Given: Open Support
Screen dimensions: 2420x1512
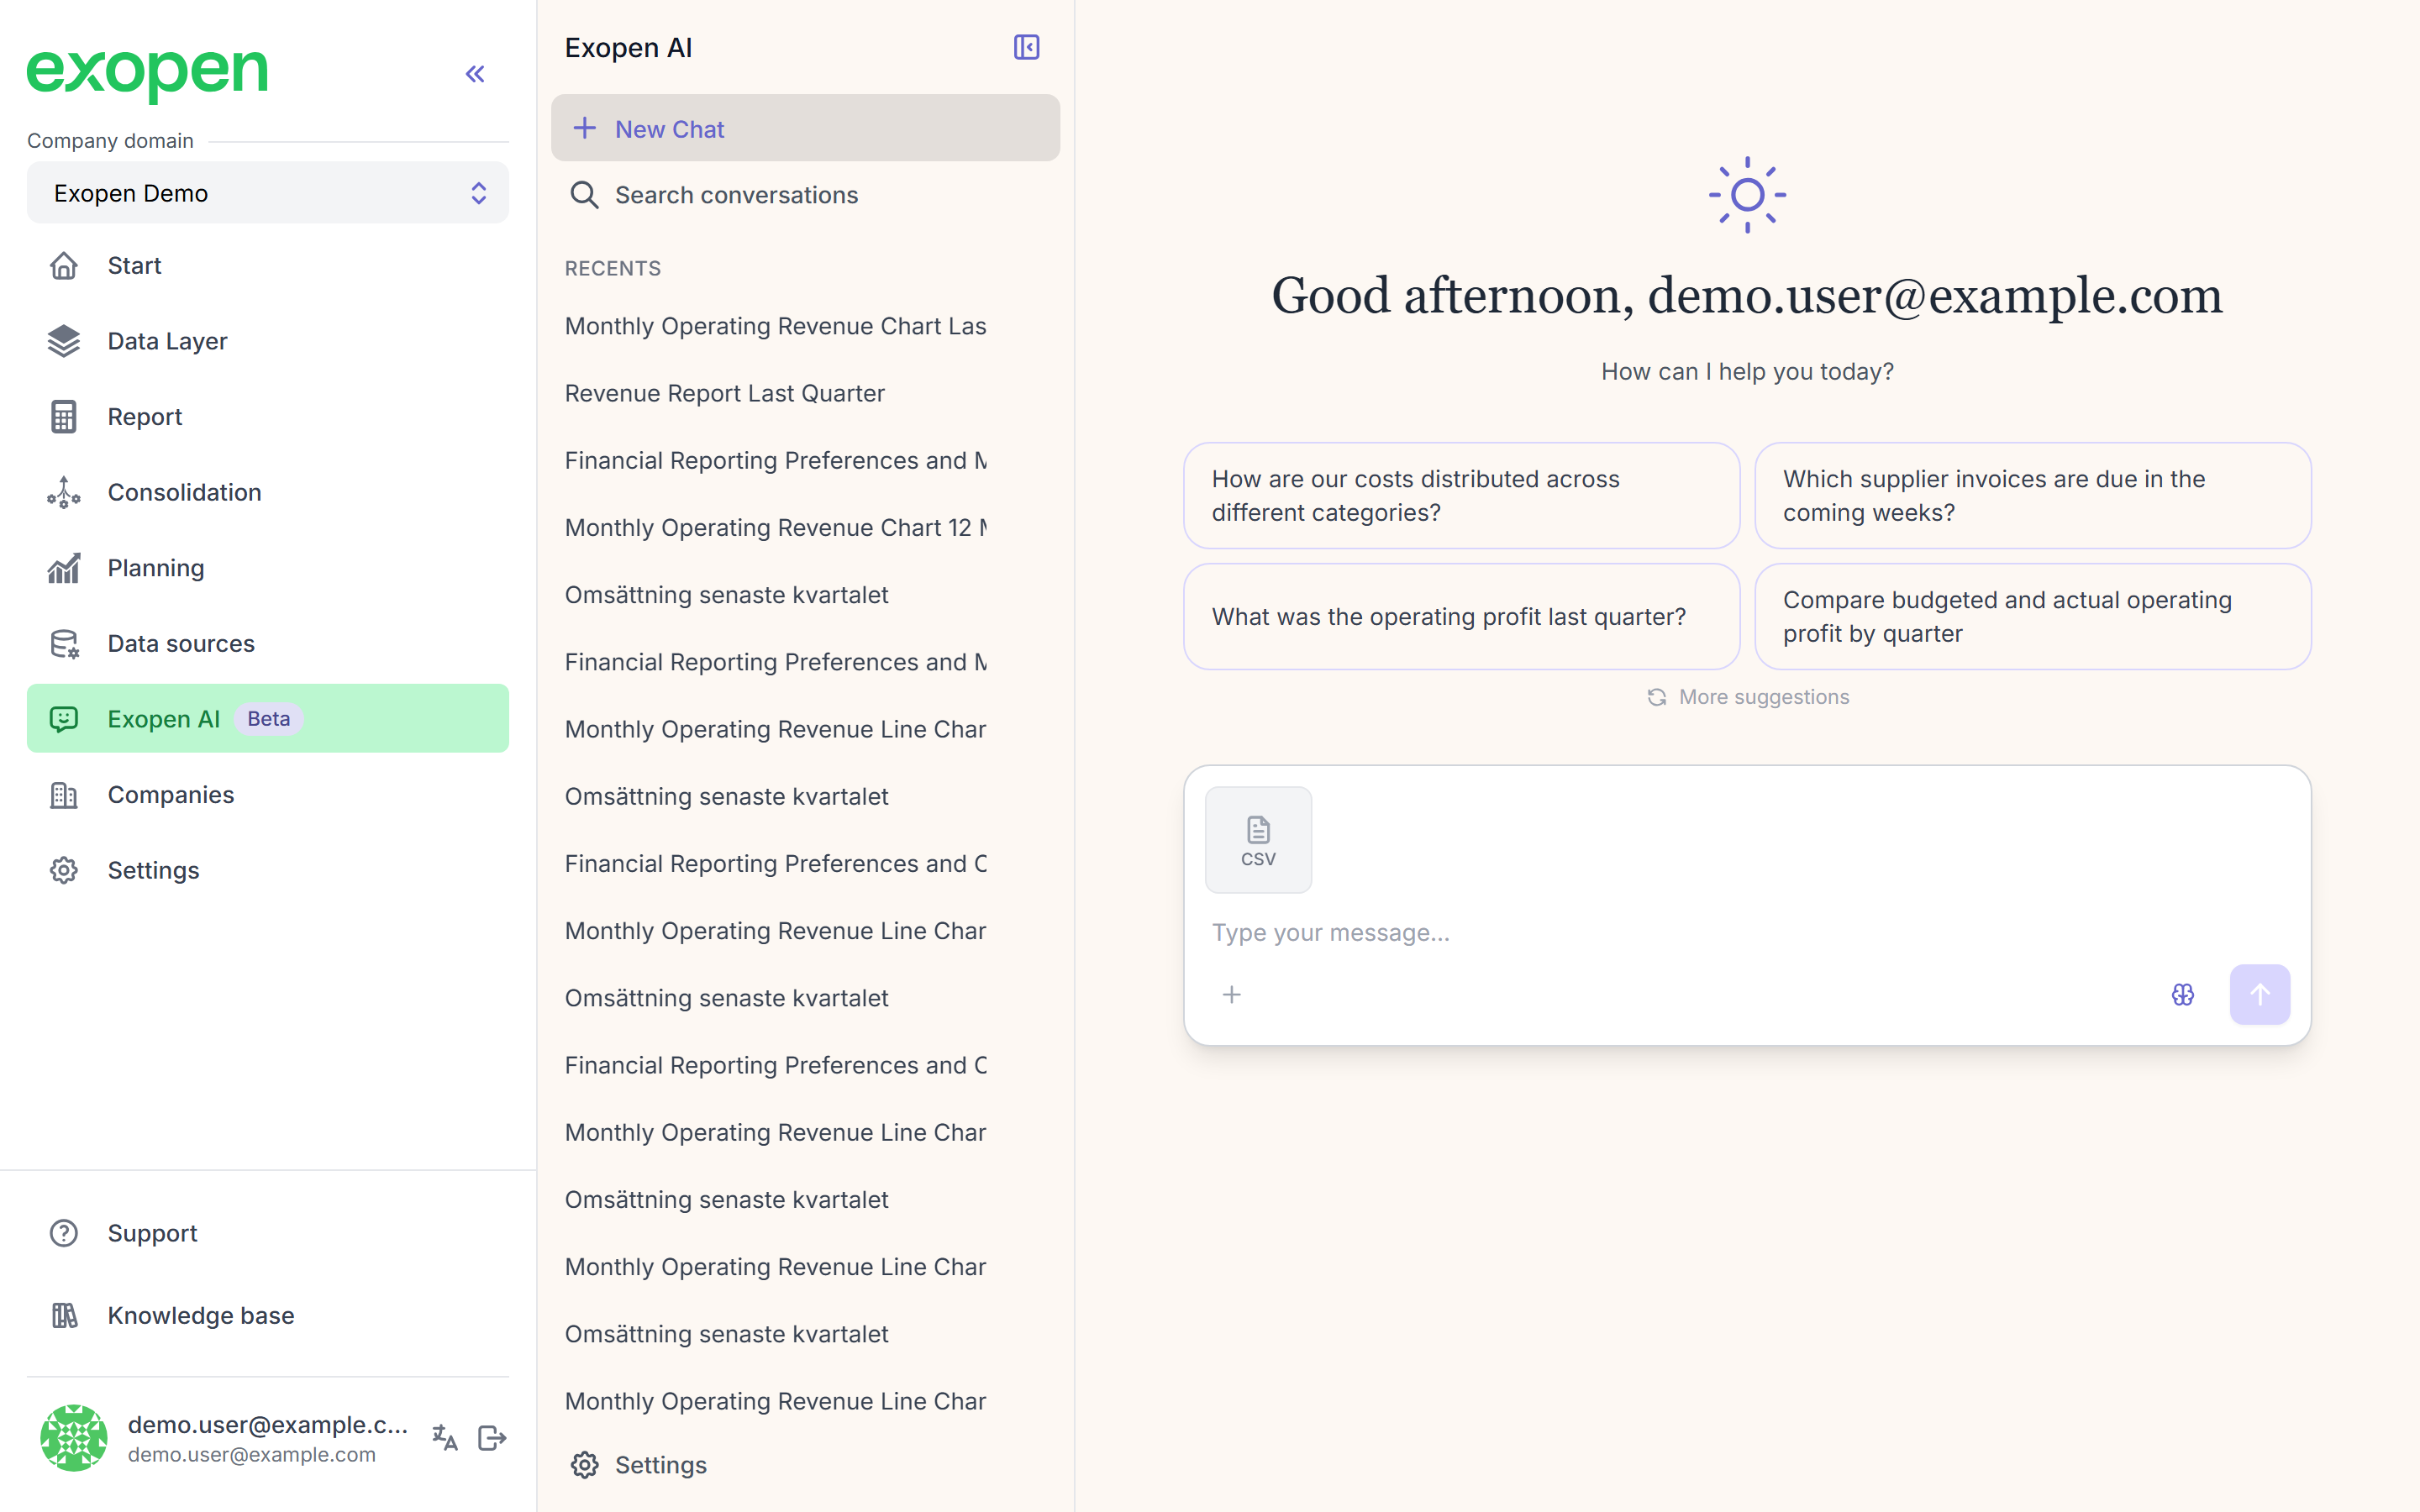Looking at the screenshot, I should [268, 1233].
